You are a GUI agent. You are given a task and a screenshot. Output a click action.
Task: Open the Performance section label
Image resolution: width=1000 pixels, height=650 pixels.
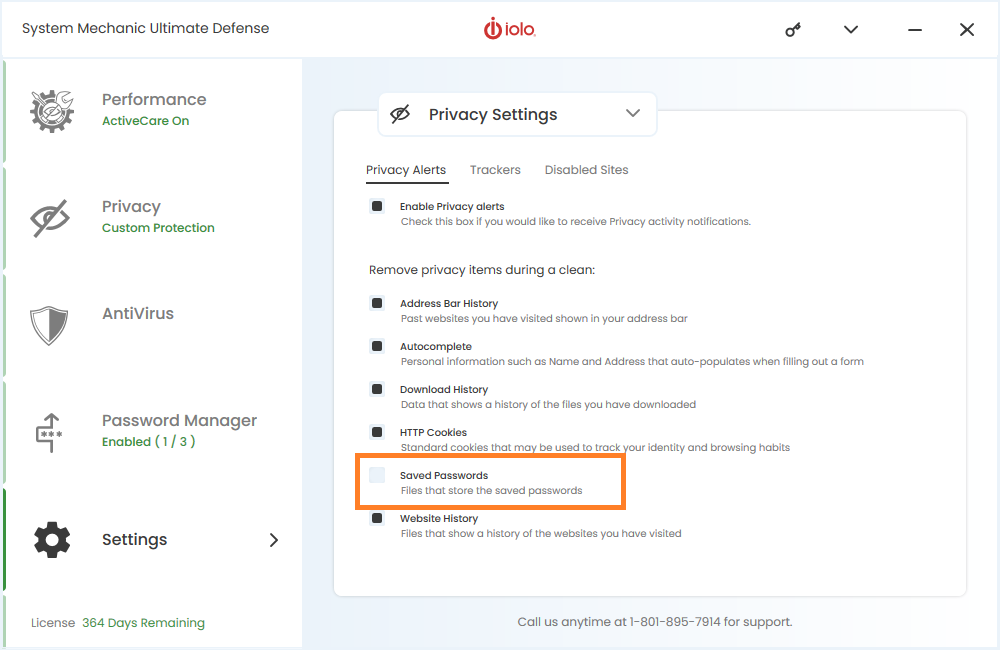tap(154, 100)
